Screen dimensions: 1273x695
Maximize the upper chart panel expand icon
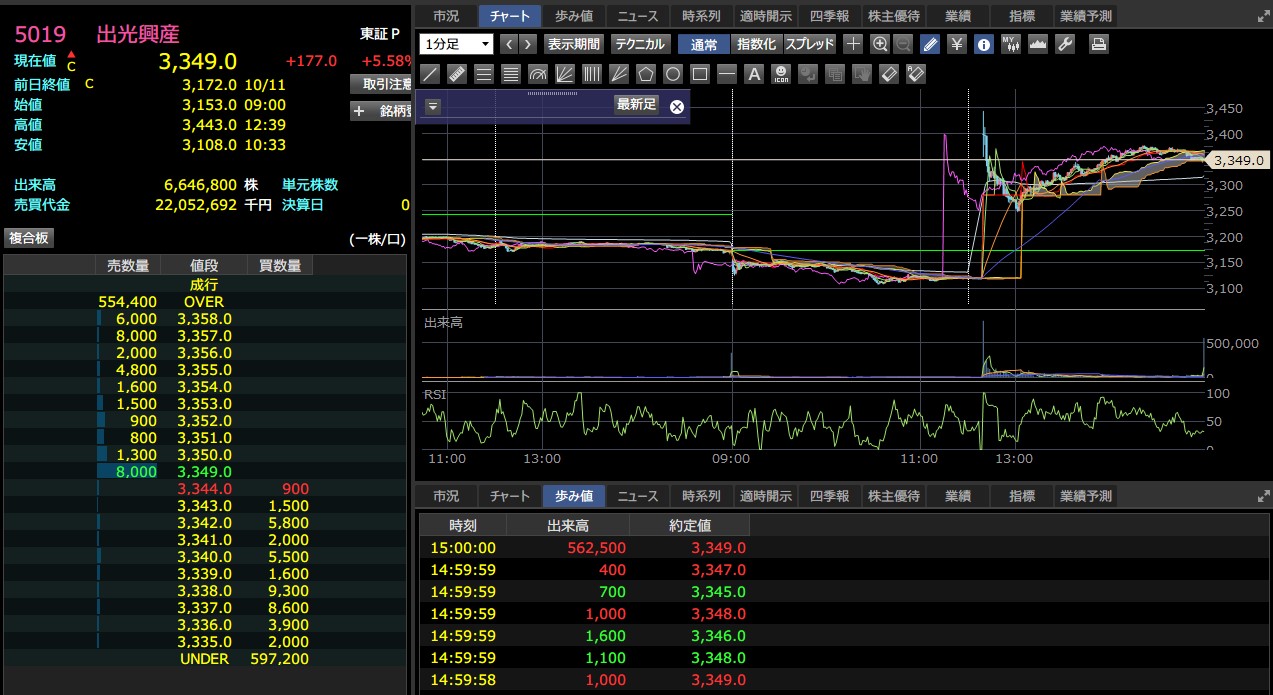pos(1263,17)
